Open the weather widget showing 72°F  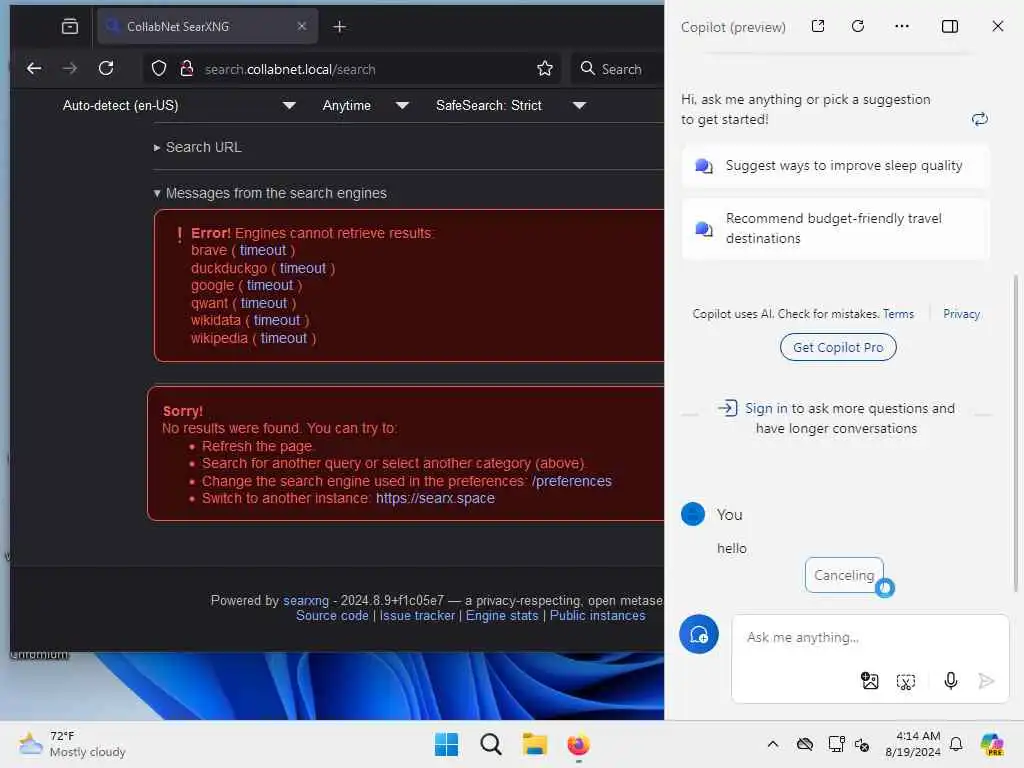72,744
